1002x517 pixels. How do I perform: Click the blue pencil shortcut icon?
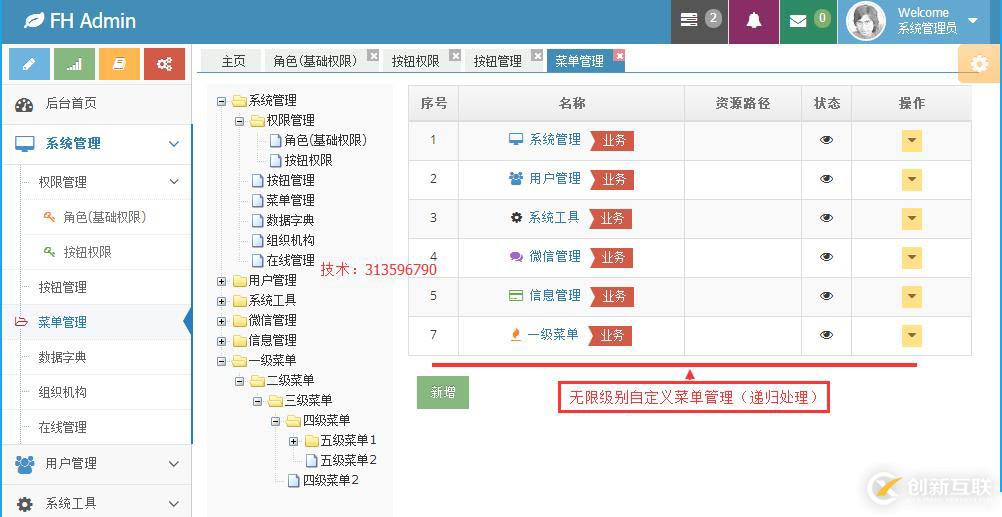click(29, 64)
